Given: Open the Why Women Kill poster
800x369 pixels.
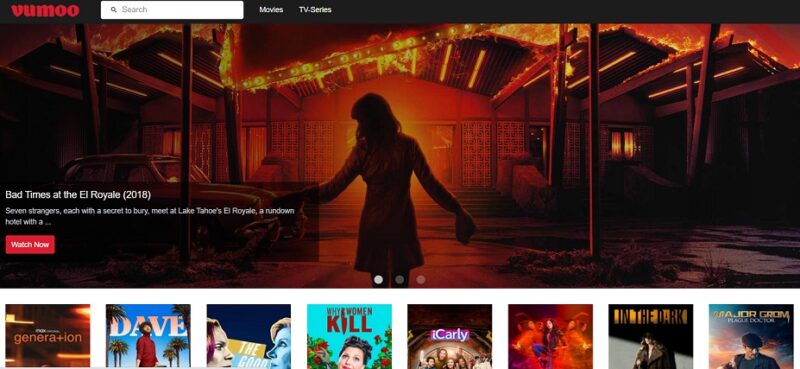Looking at the screenshot, I should point(349,336).
